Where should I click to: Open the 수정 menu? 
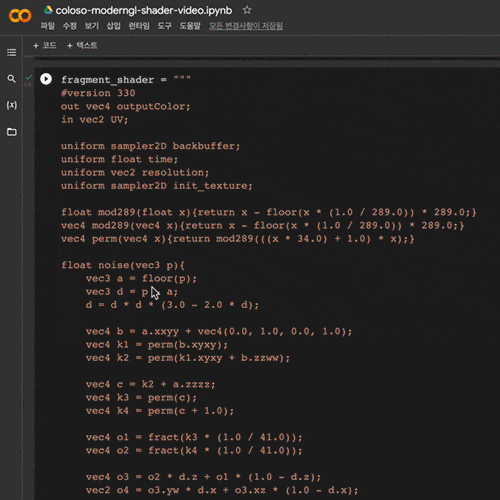(70, 26)
